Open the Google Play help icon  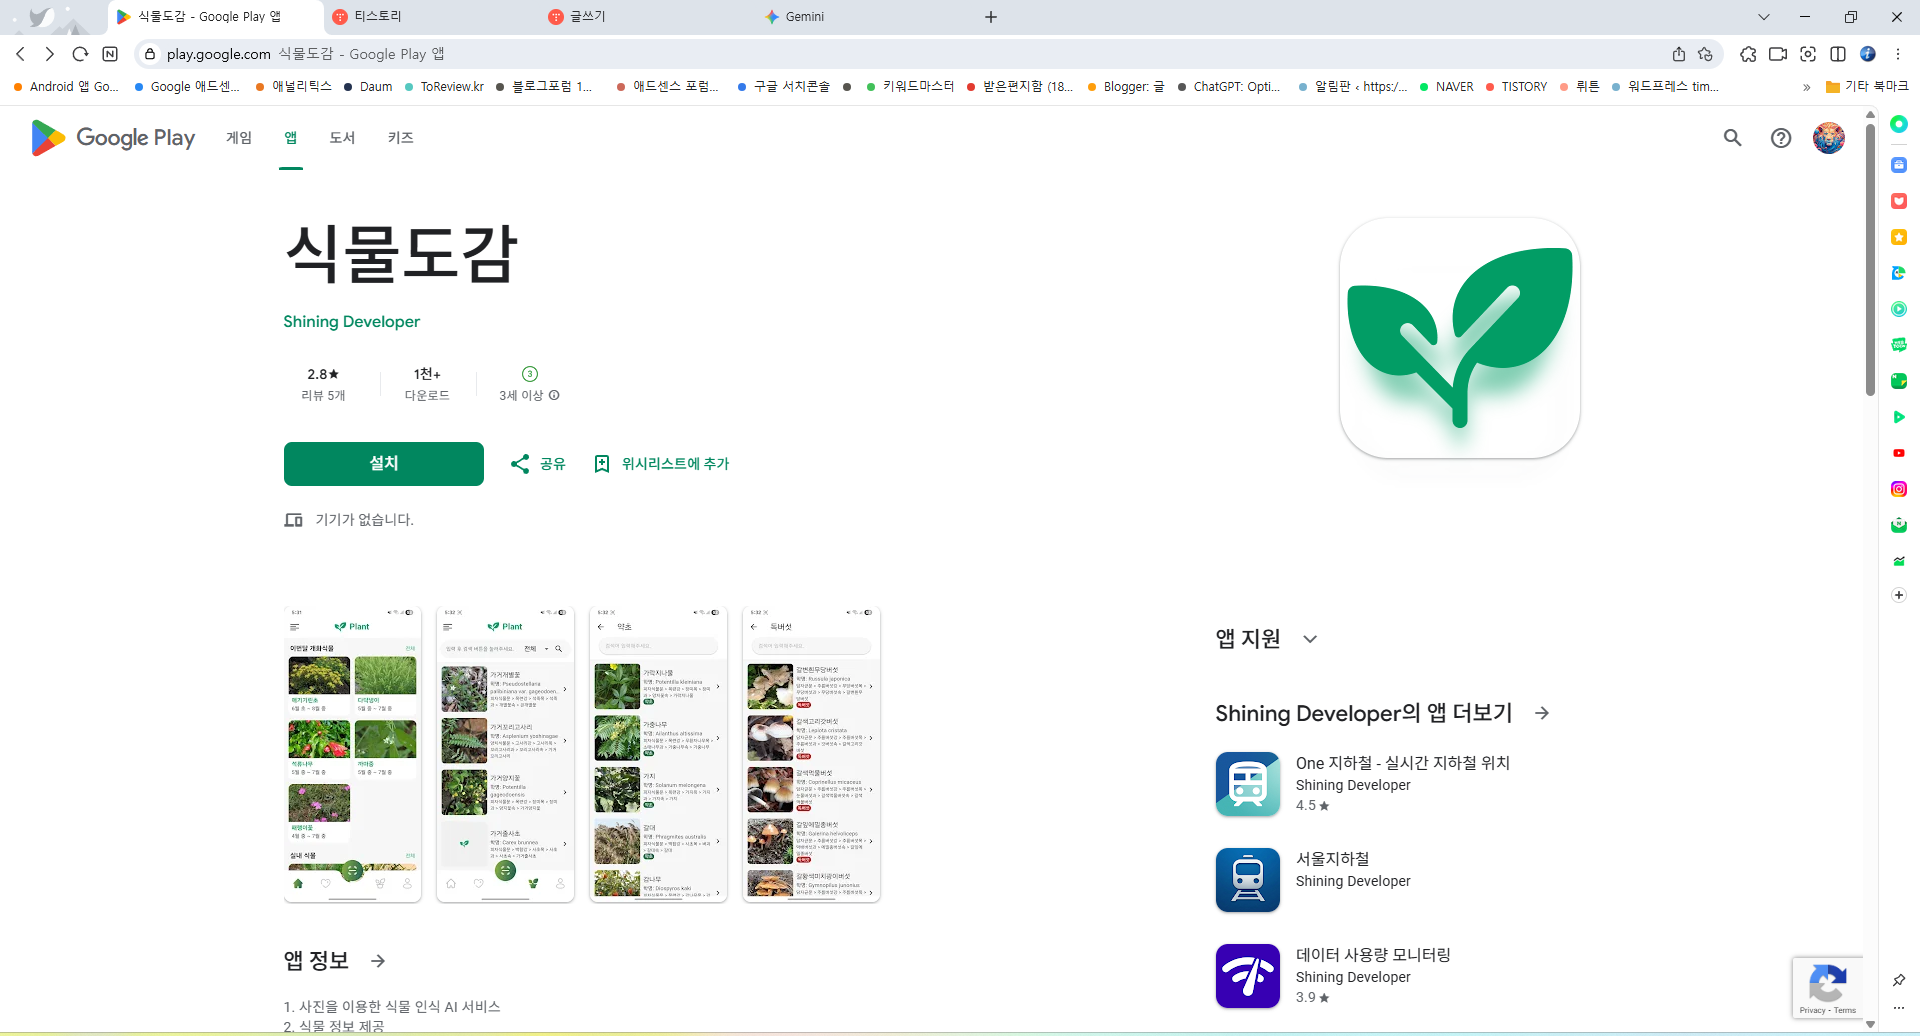point(1781,138)
